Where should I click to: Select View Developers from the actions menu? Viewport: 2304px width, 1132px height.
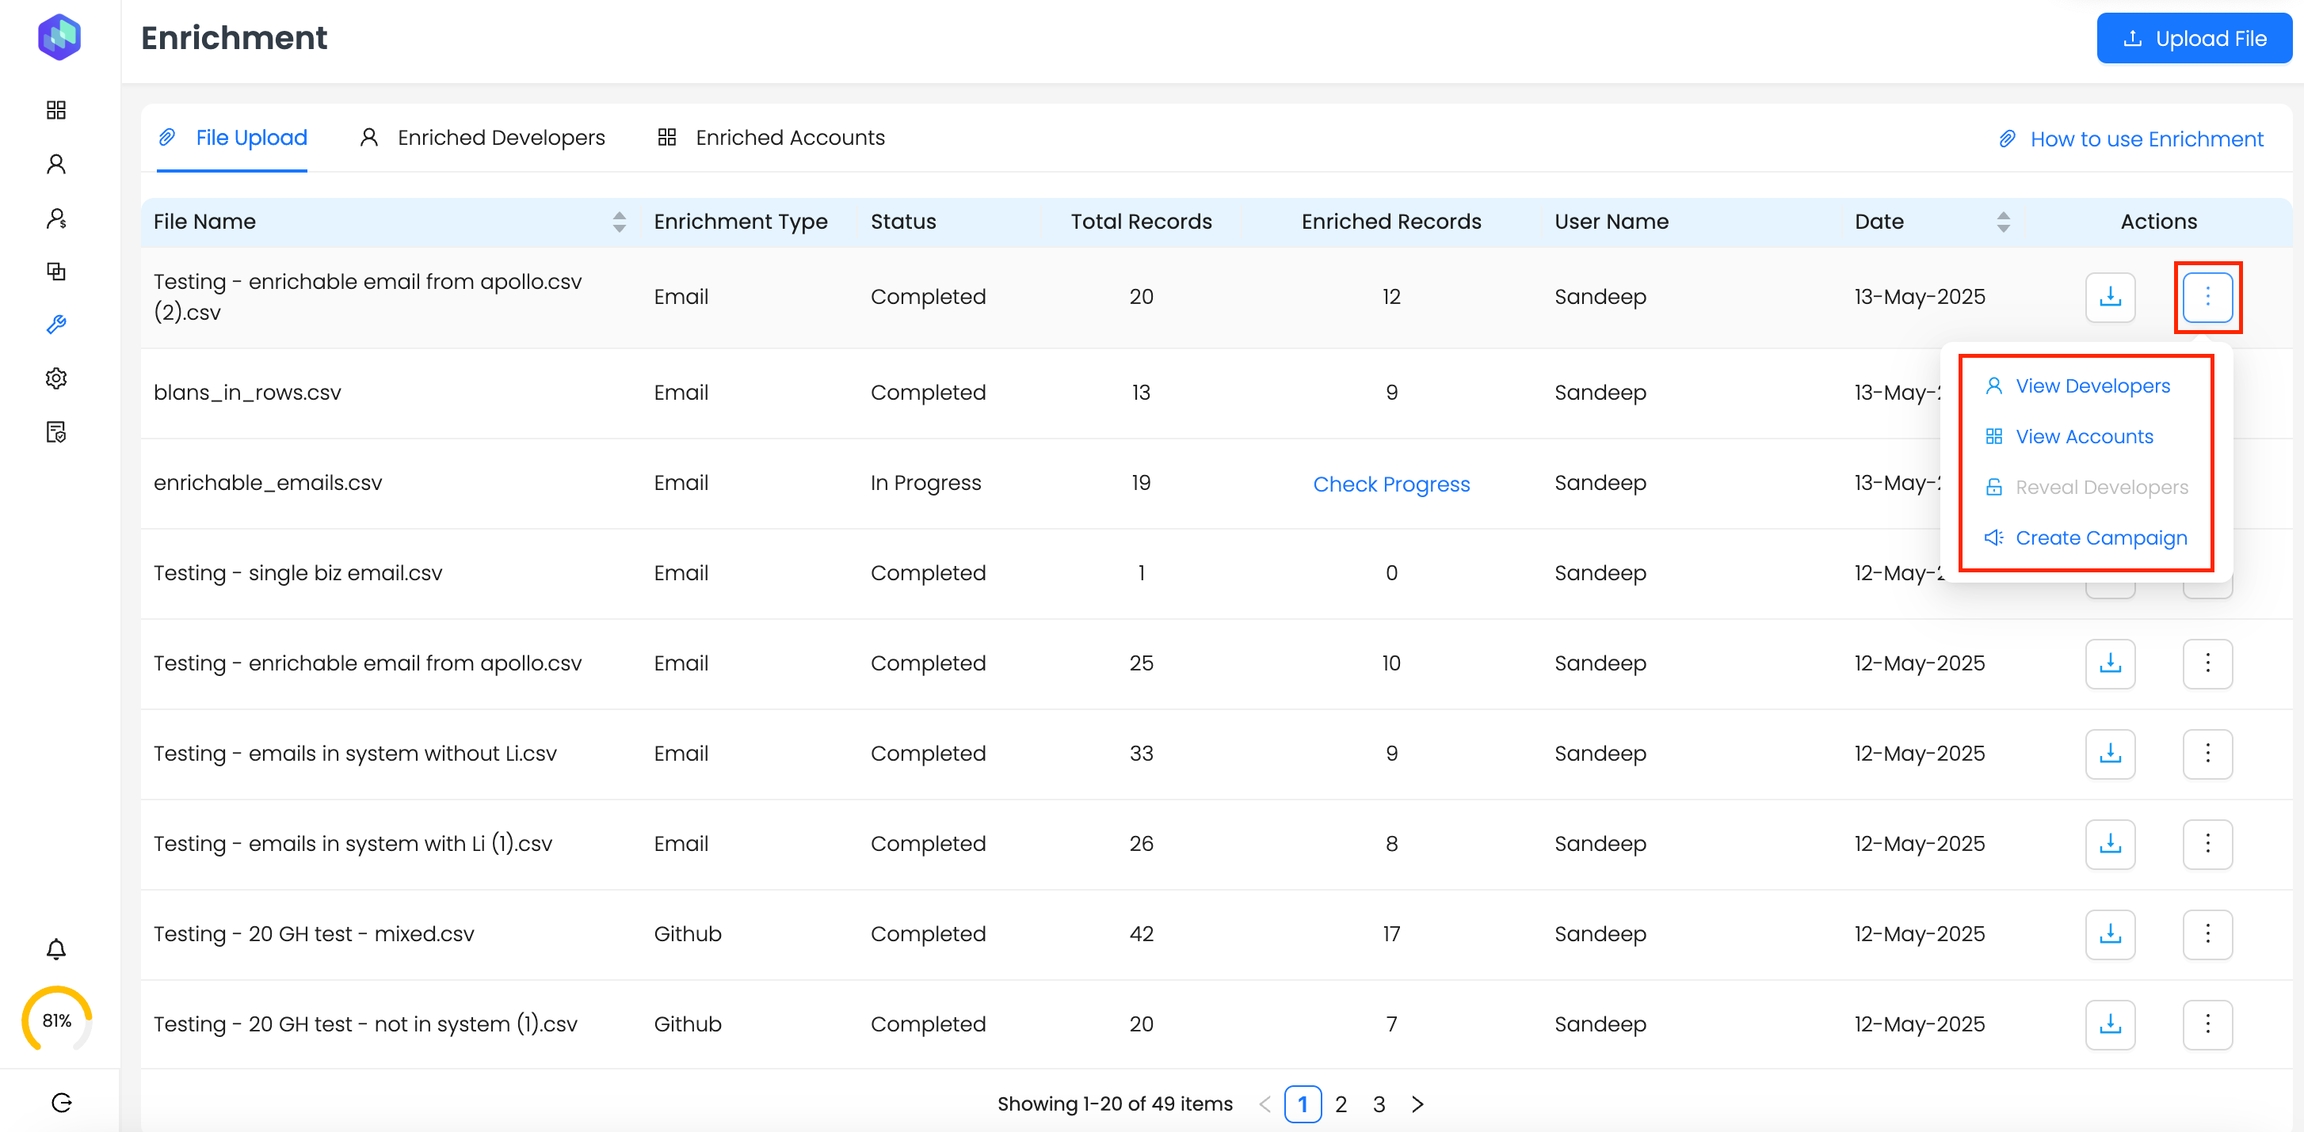[x=2092, y=386]
